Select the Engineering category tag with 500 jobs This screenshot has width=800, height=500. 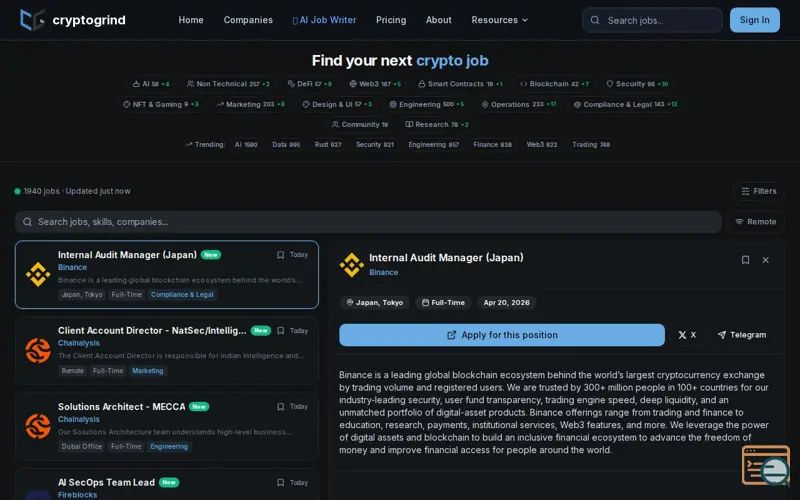coord(427,104)
